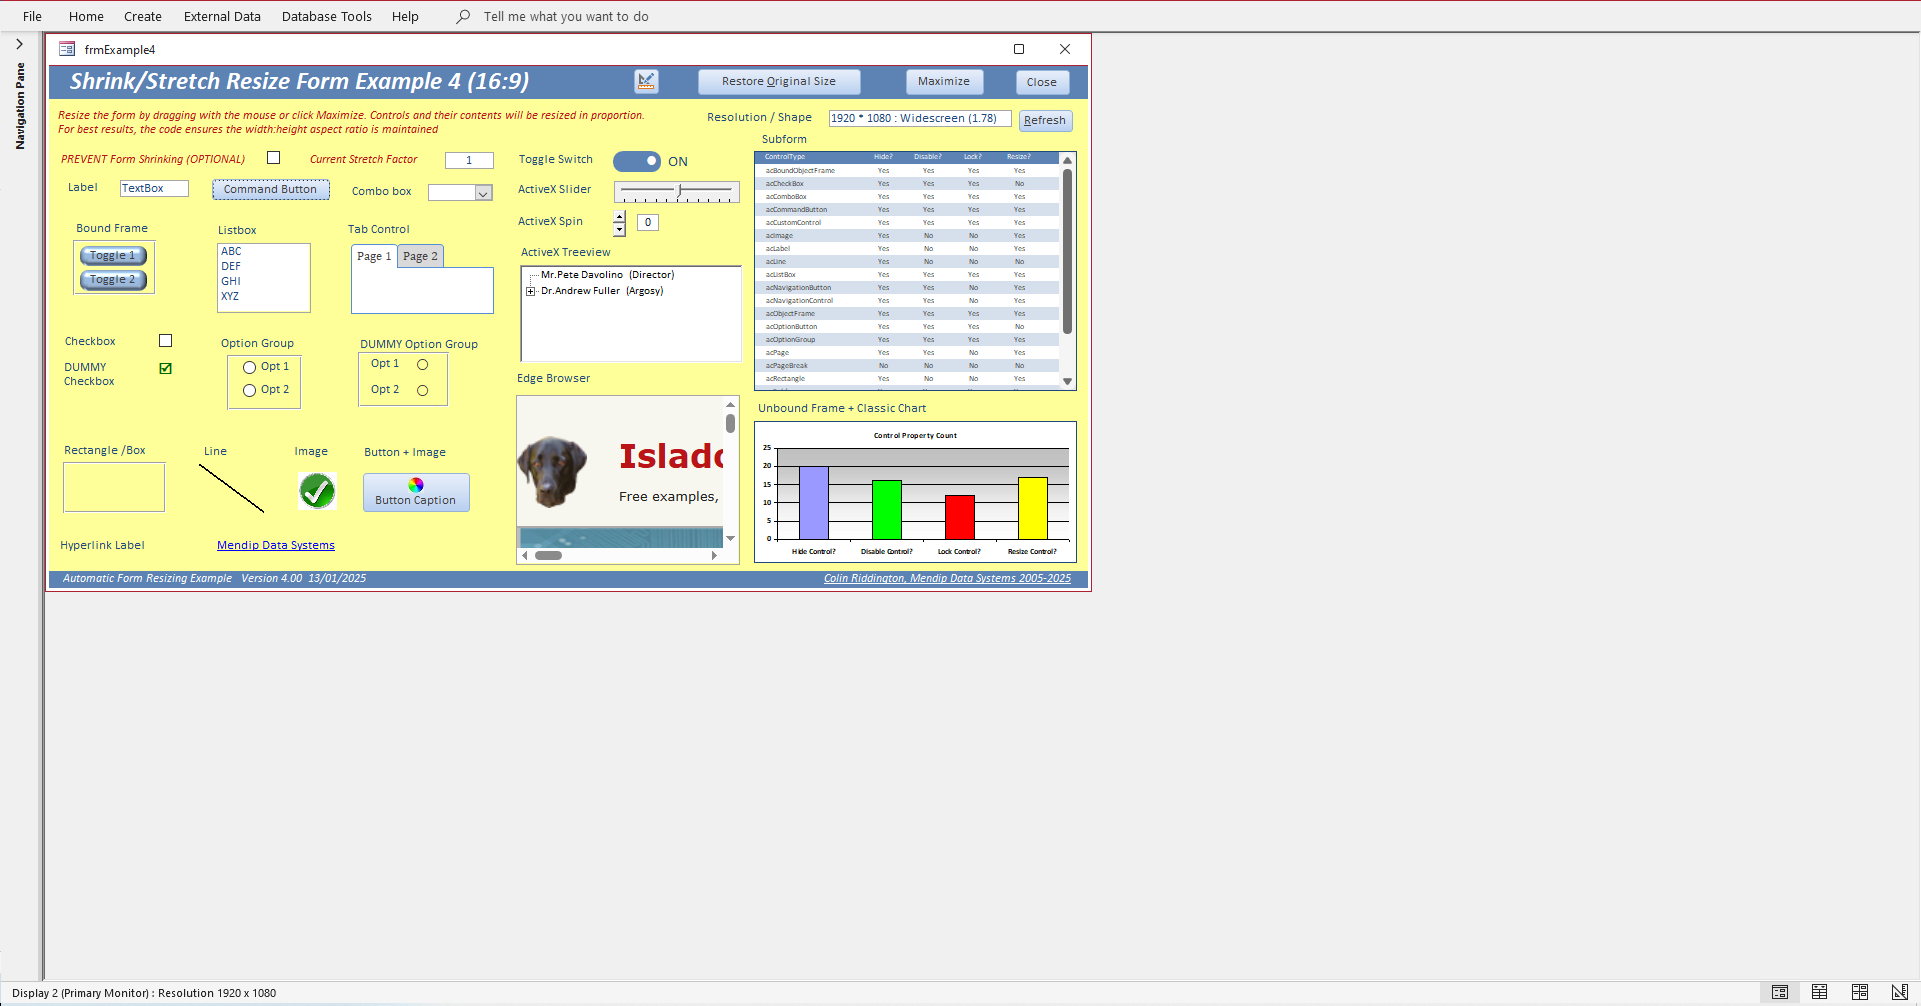This screenshot has height=1006, width=1921.
Task: Click the Current Stretch Factor field
Action: point(469,160)
